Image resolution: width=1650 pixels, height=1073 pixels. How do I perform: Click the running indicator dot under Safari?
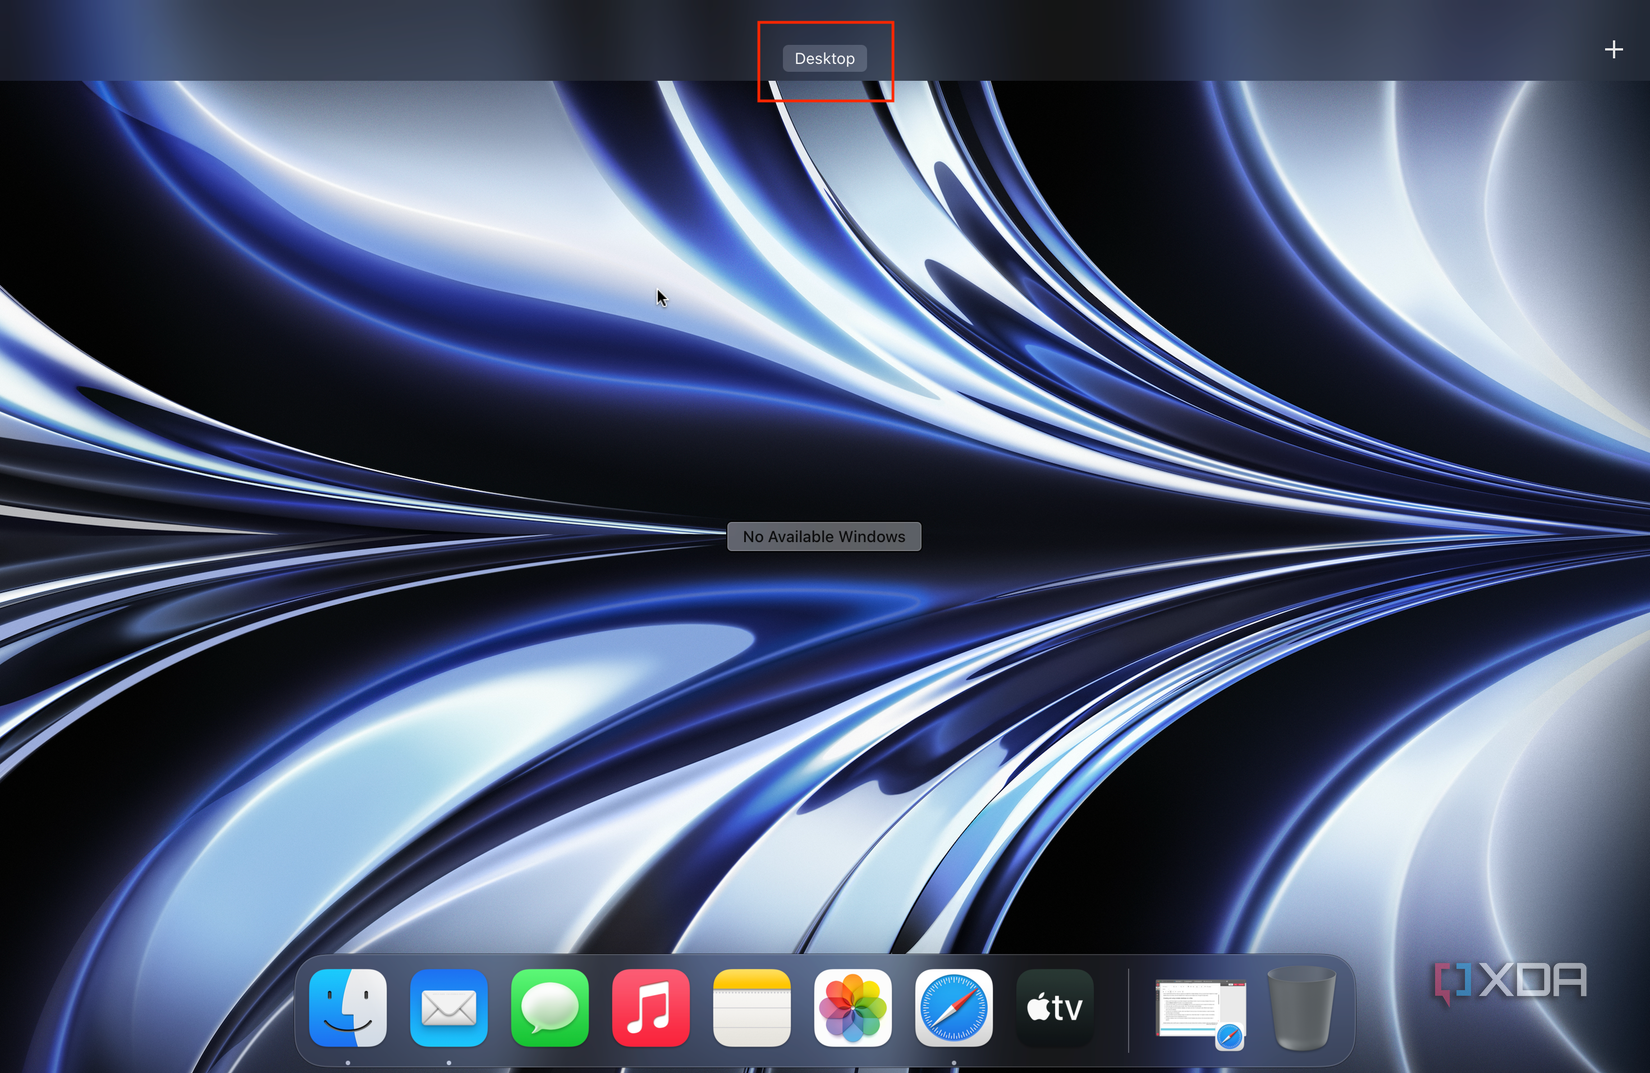[954, 1064]
